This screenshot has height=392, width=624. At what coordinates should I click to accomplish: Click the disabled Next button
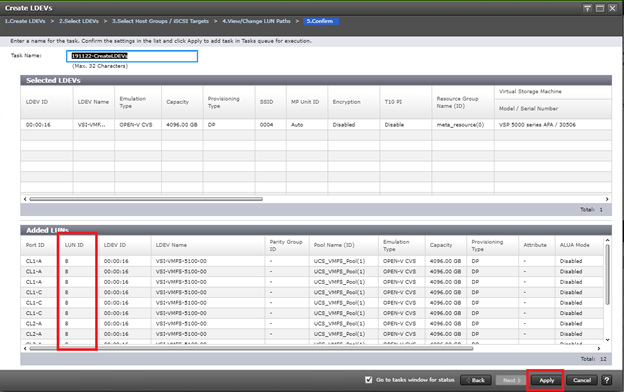(x=511, y=380)
